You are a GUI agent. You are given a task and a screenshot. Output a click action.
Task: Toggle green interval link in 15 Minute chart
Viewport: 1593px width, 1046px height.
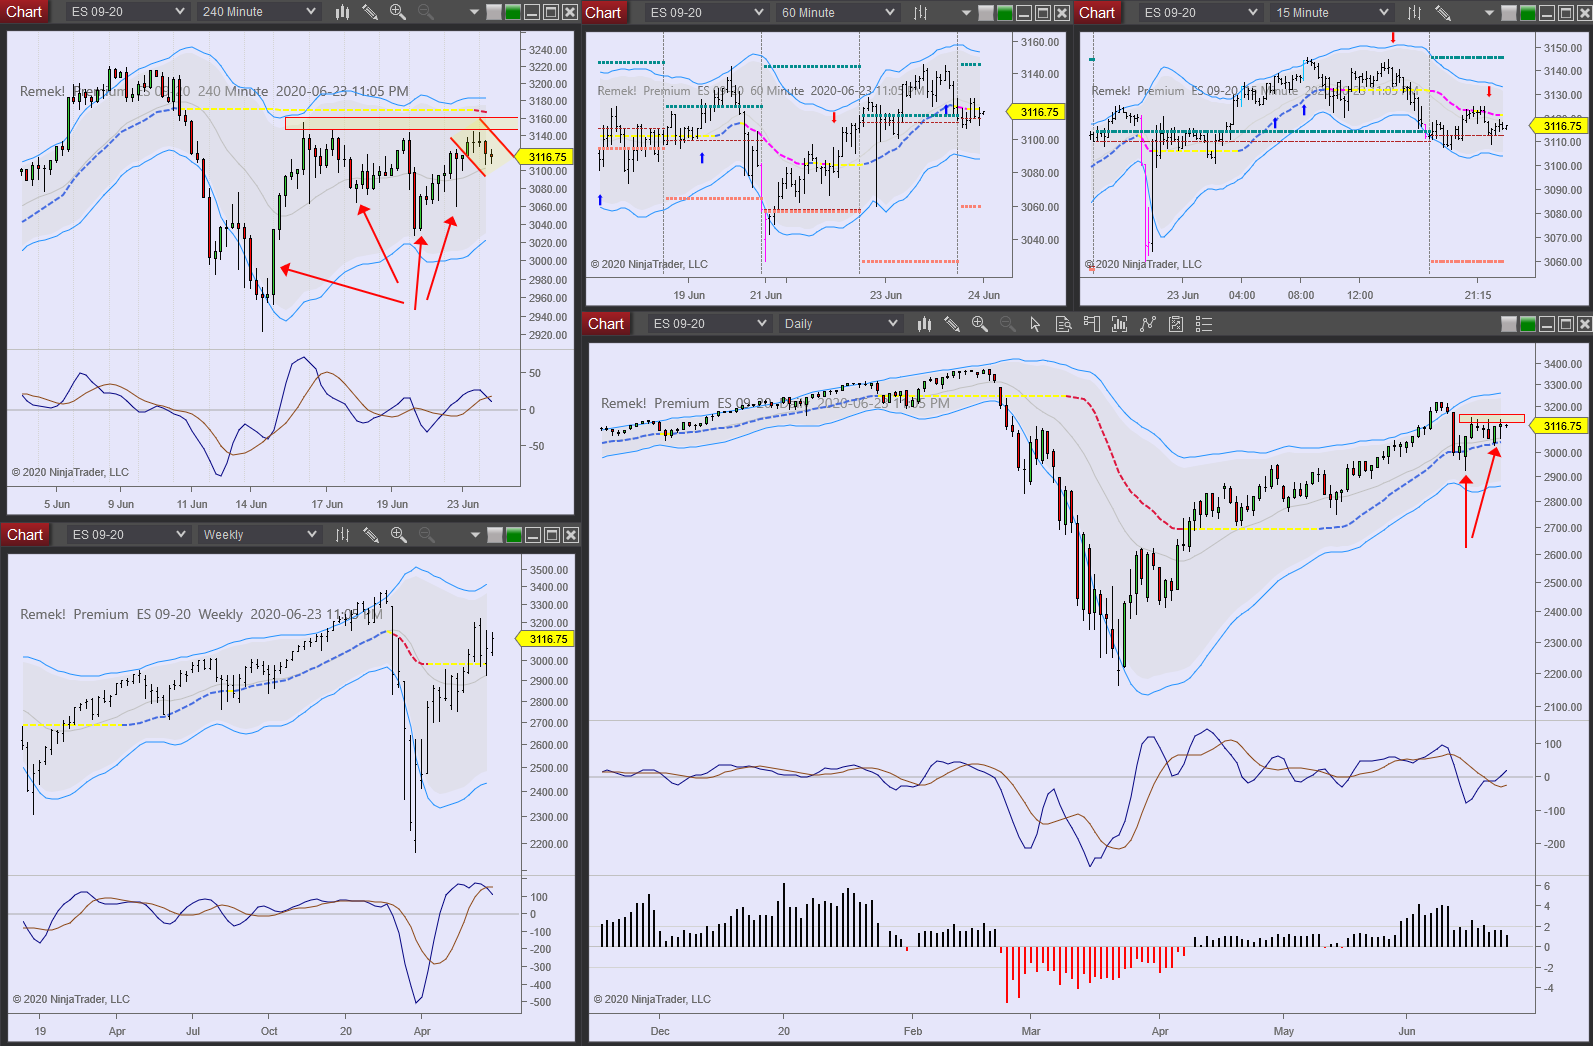tap(1528, 13)
